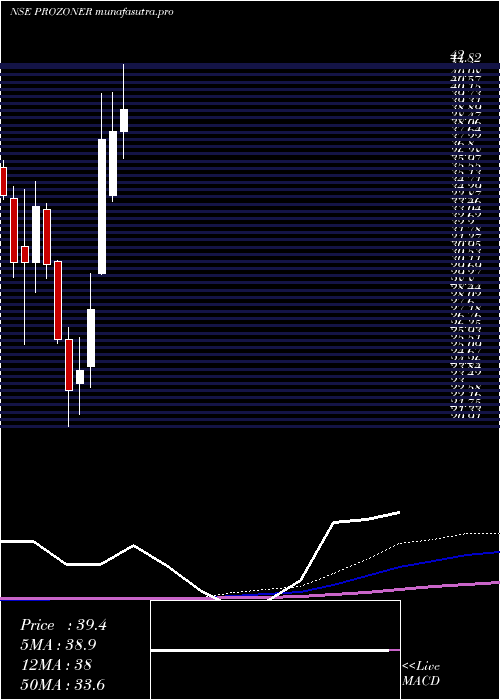500x700 pixels.
Task: Click the tallest white candlestick body
Action: pyautogui.click(x=102, y=207)
